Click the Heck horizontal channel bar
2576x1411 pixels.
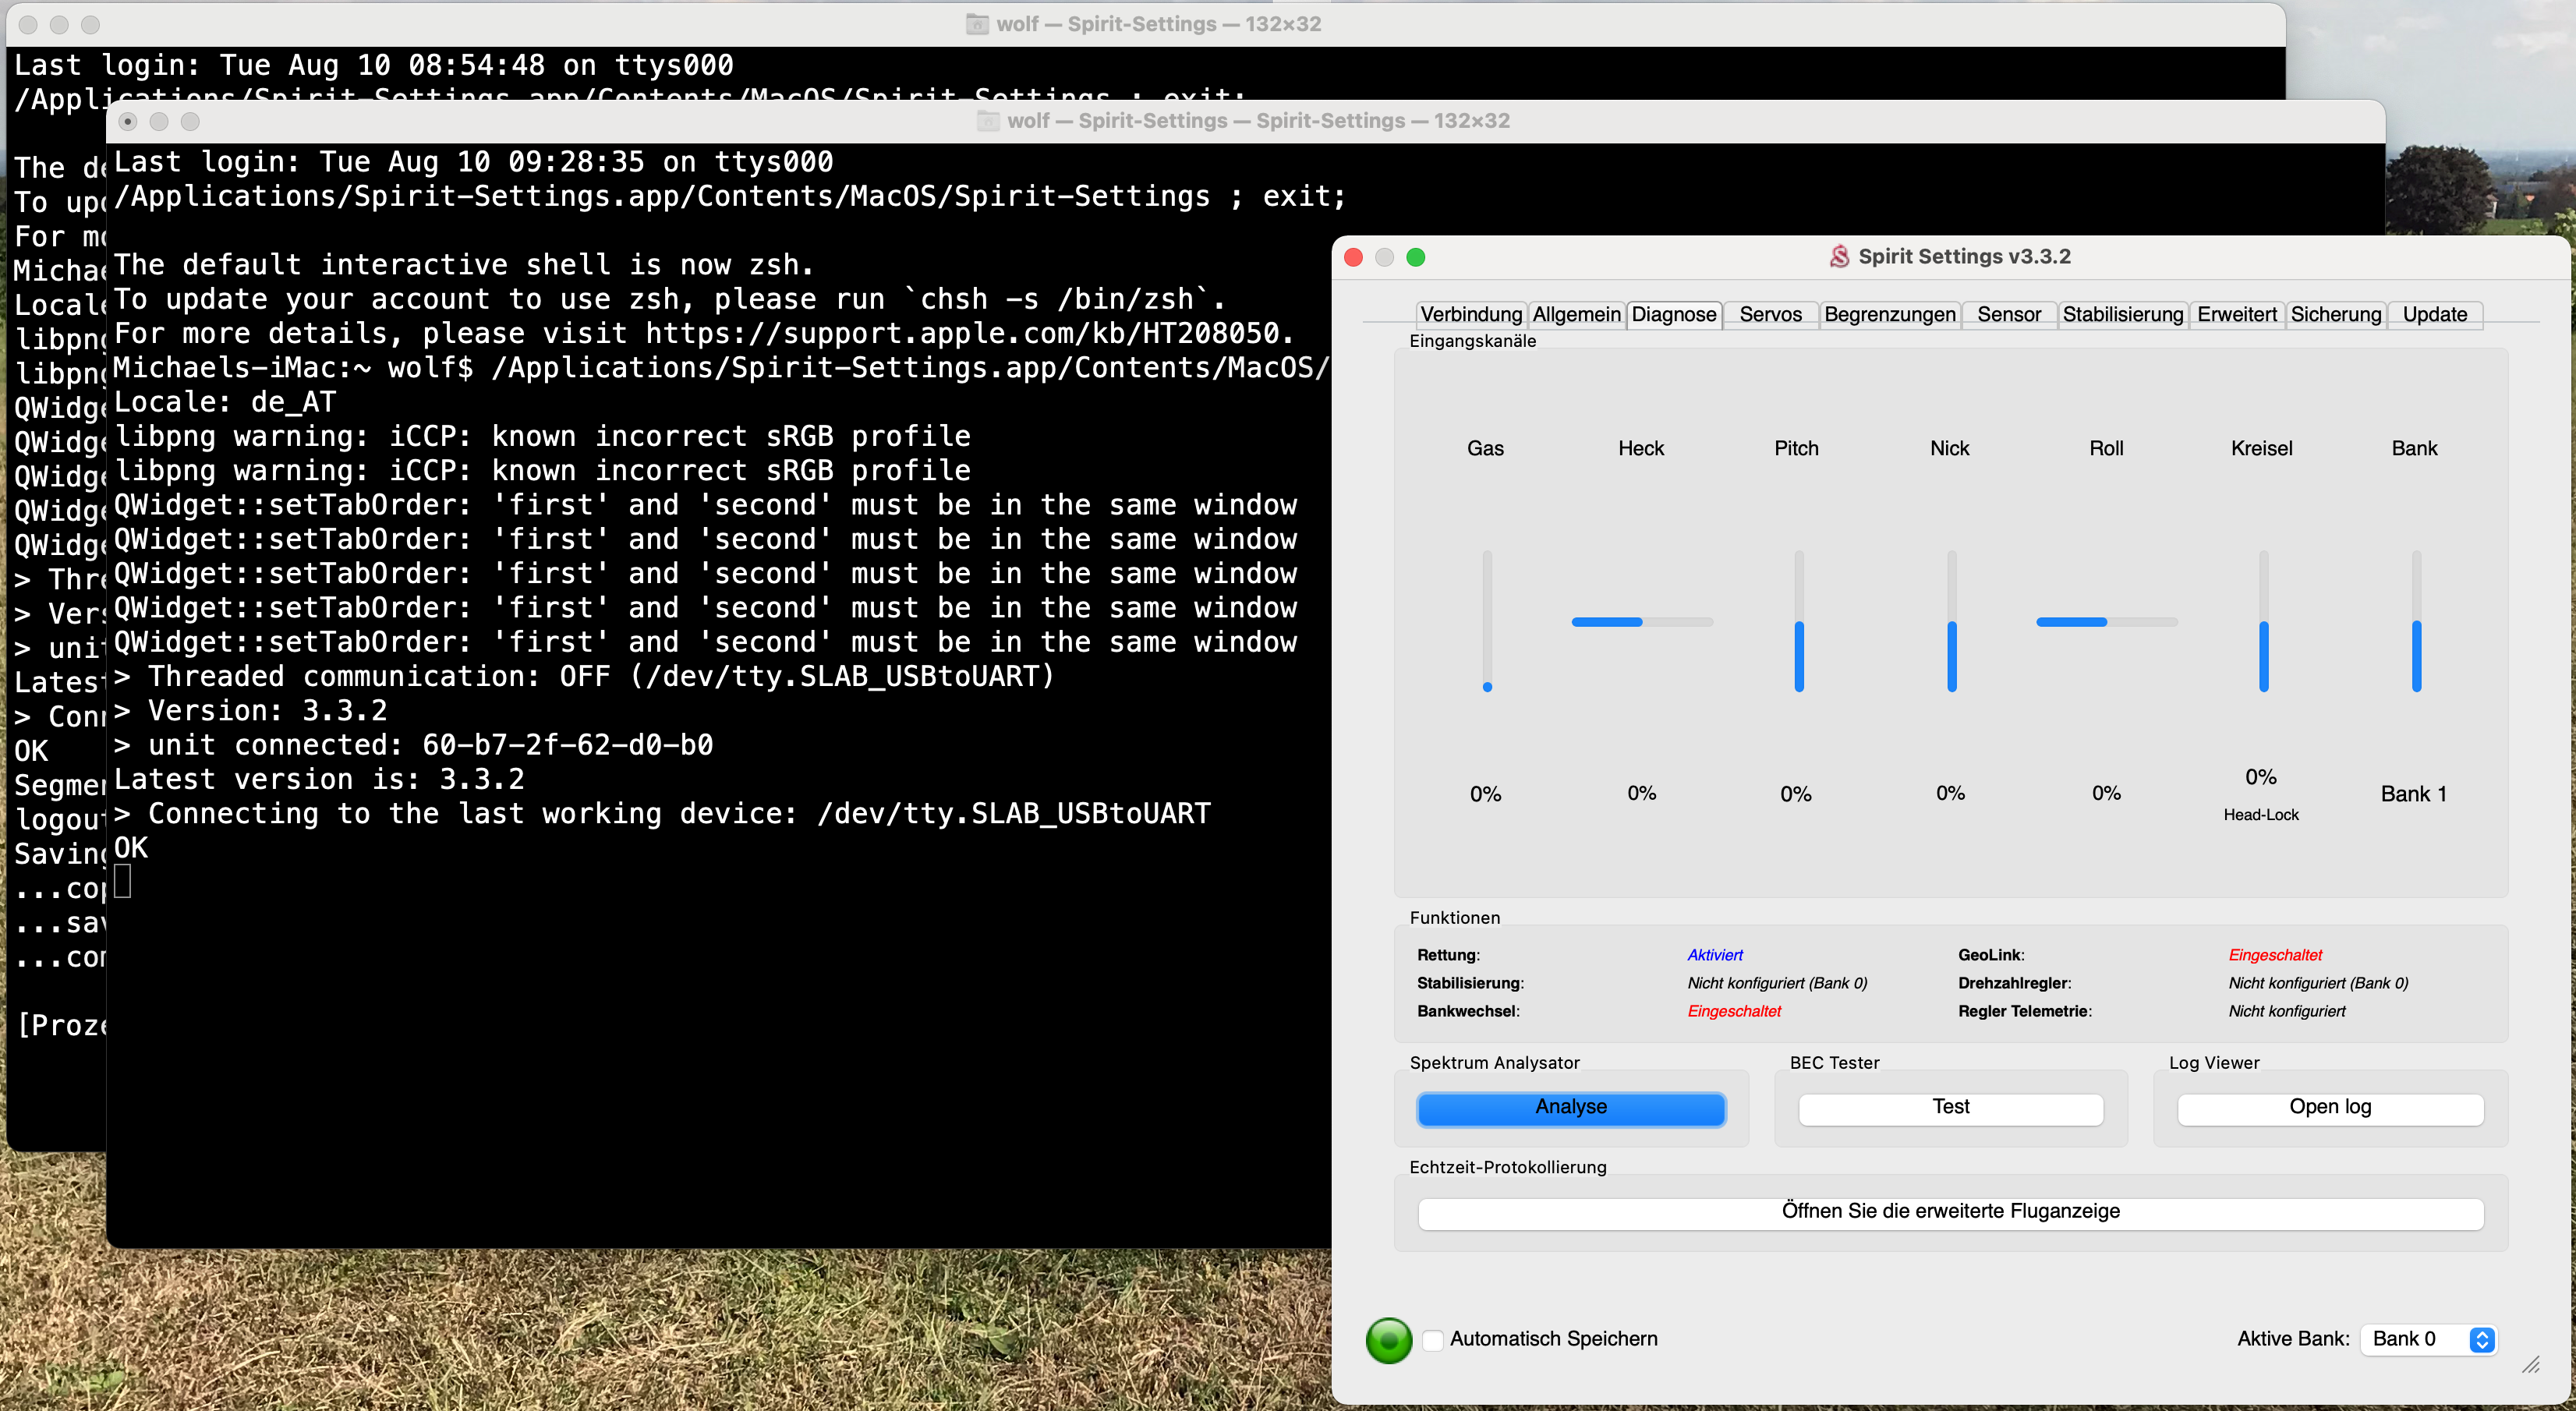(1641, 622)
